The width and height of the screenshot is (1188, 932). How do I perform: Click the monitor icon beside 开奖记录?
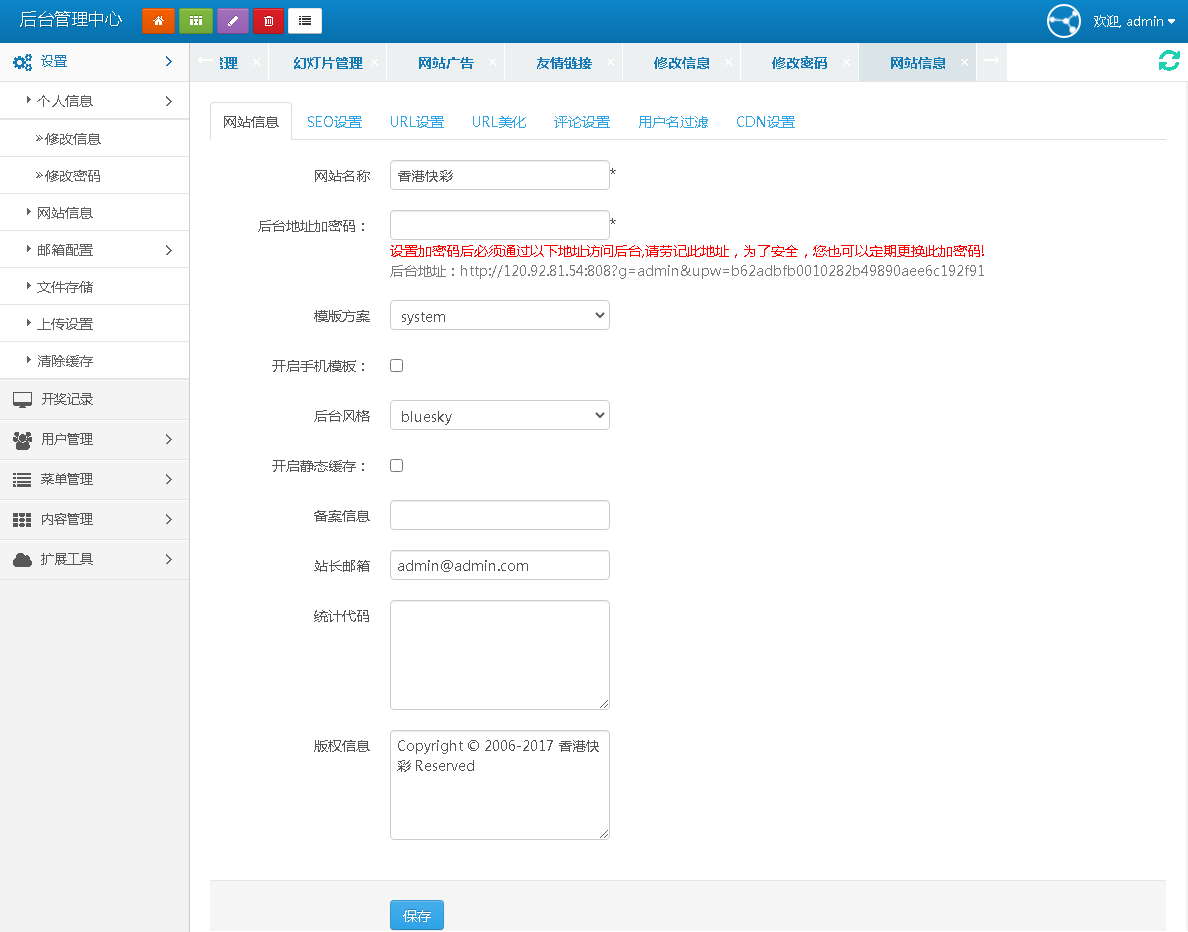pos(21,399)
